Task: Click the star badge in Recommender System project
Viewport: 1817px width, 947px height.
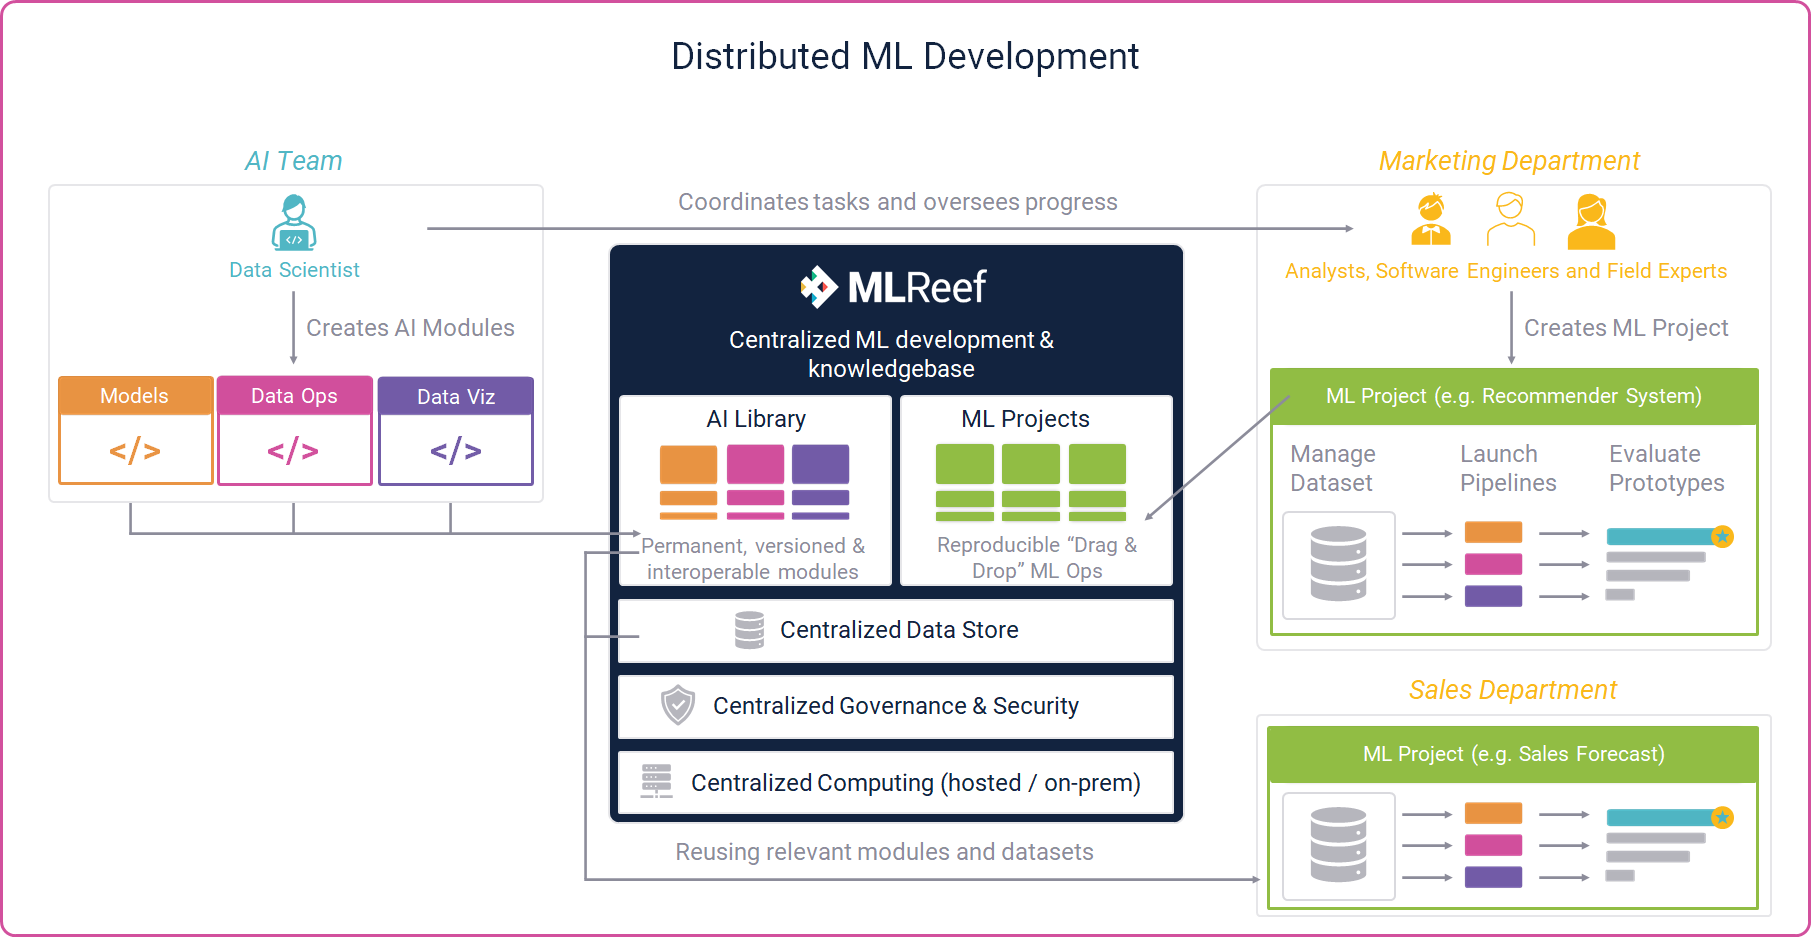Action: (x=1722, y=537)
